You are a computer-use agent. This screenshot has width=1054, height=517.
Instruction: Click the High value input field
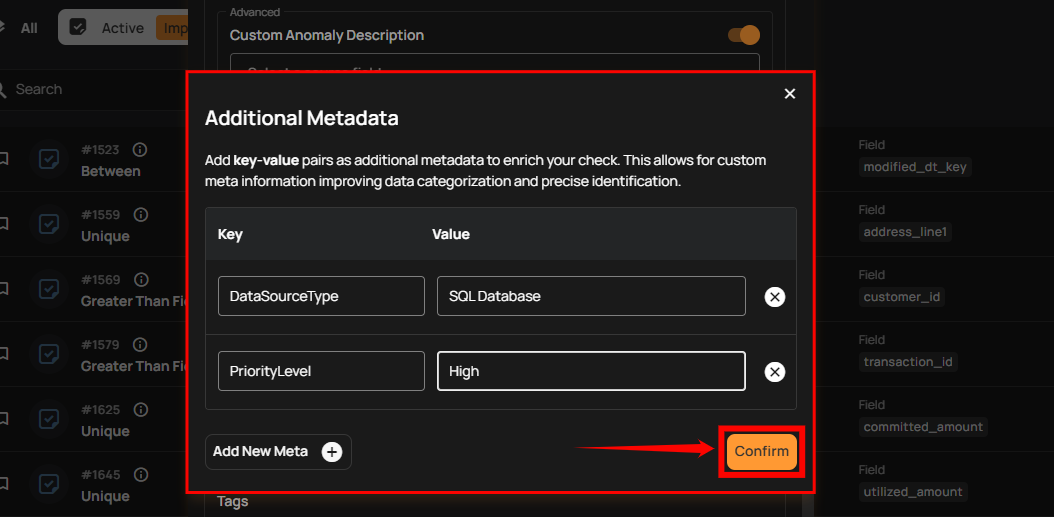pos(591,371)
